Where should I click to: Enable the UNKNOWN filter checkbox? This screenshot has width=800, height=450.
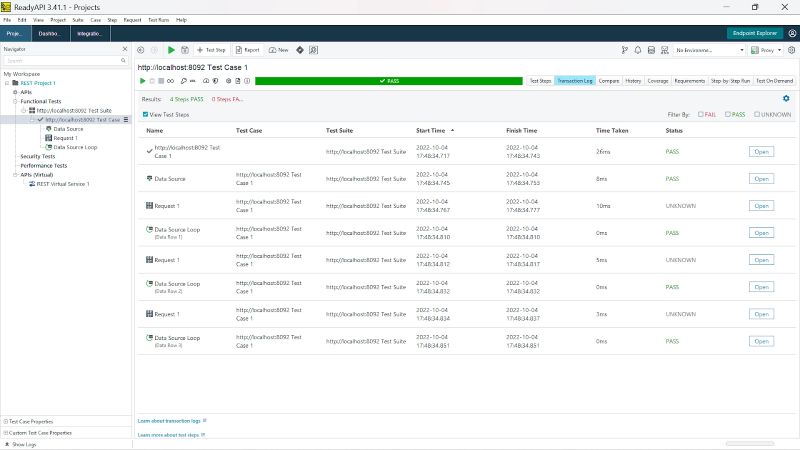(757, 114)
